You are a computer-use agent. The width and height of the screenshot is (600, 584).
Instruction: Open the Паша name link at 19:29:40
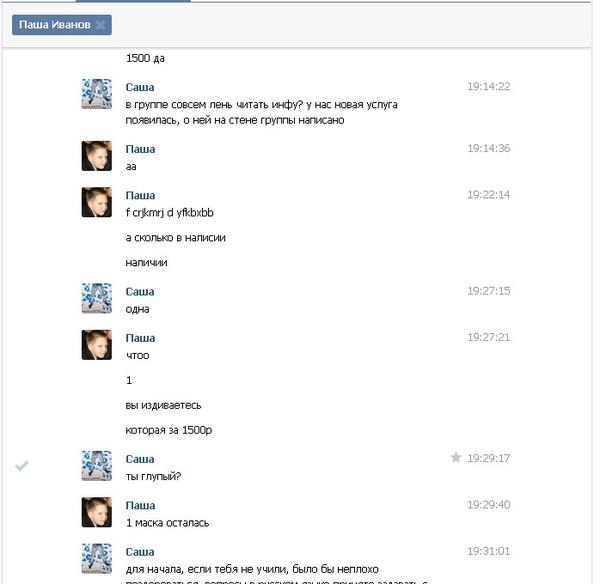tap(140, 506)
